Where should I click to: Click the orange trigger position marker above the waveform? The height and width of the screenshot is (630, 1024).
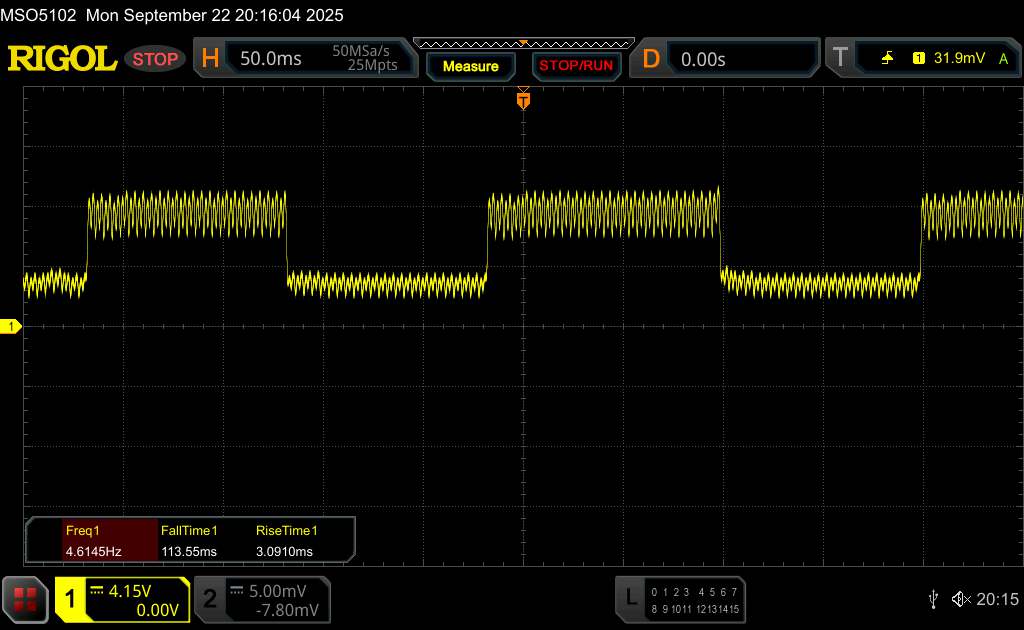pyautogui.click(x=522, y=100)
